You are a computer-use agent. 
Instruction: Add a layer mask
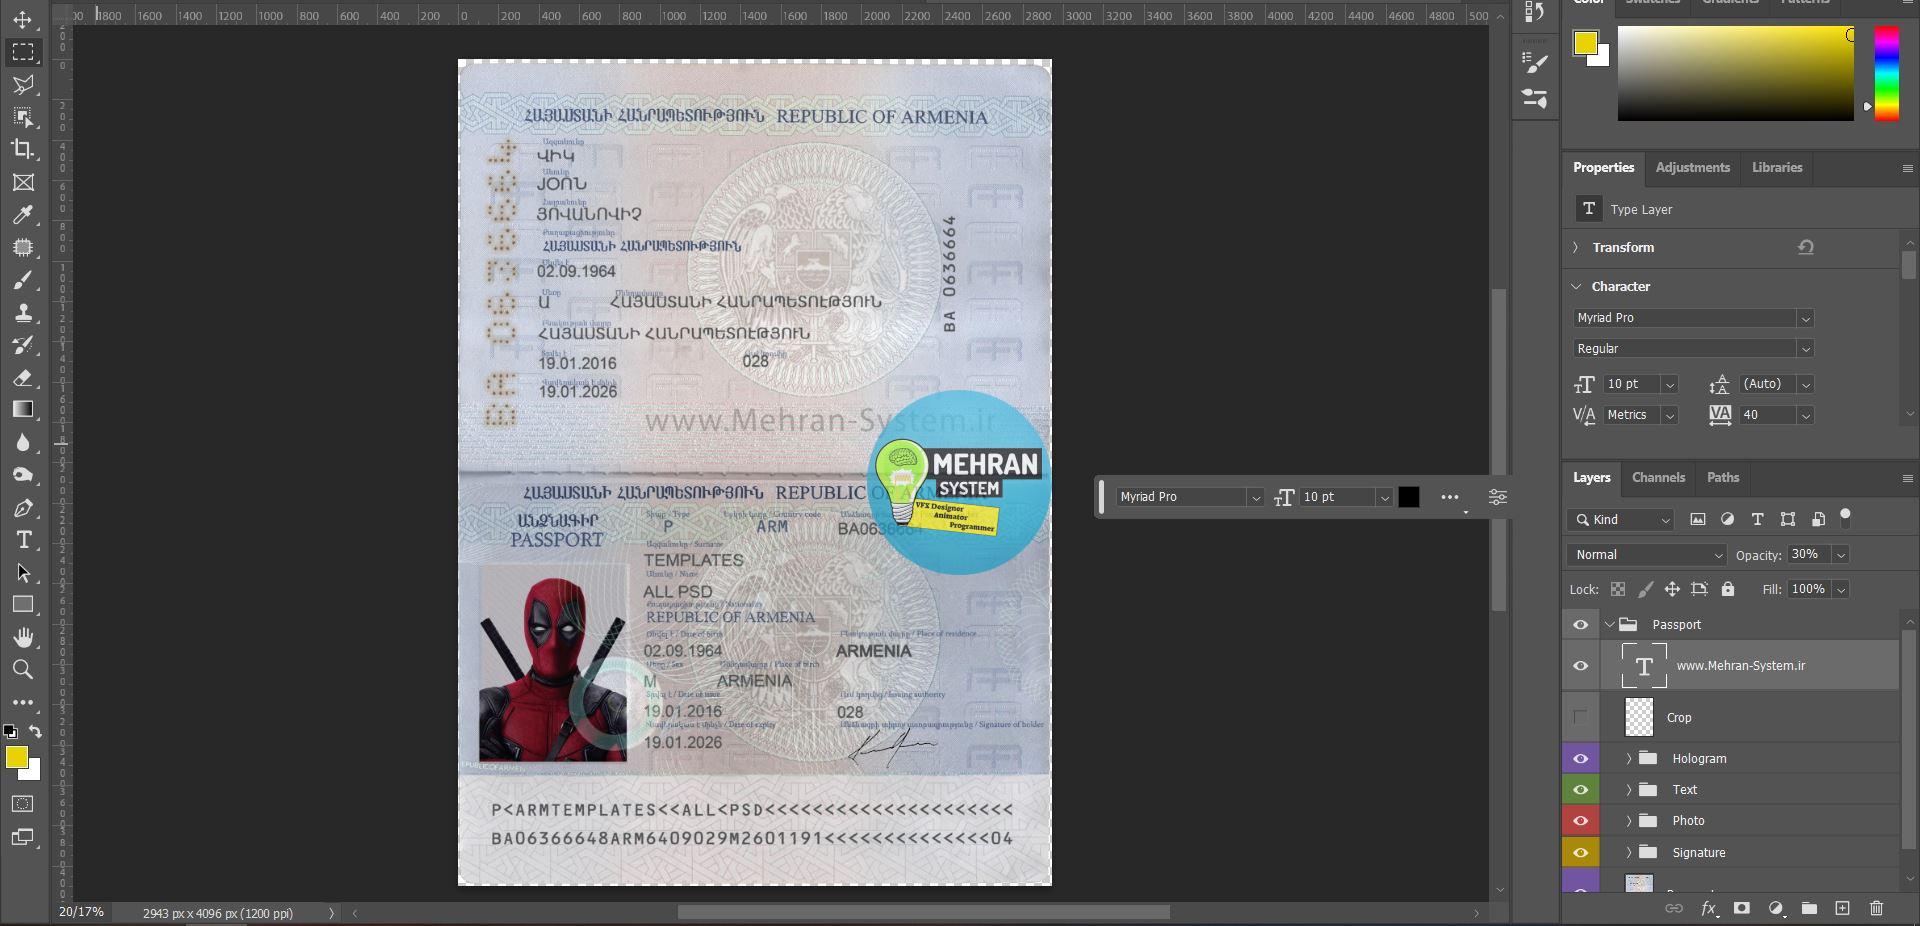[x=1742, y=909]
